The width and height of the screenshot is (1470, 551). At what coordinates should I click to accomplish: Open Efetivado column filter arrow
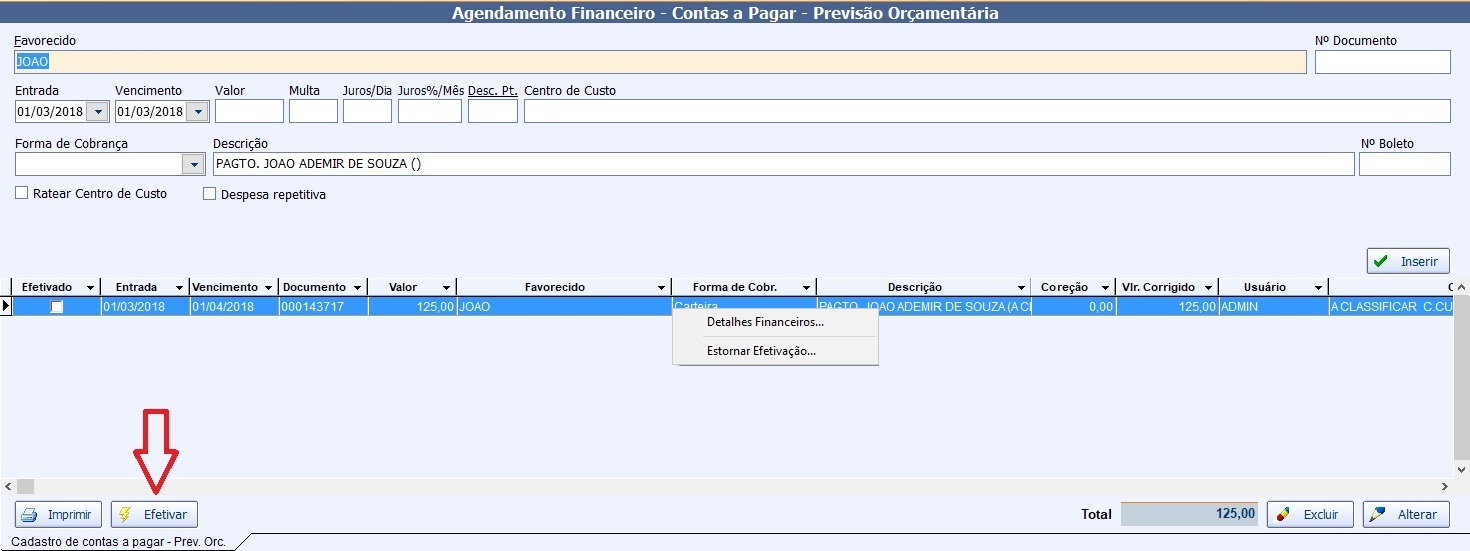[x=90, y=288]
